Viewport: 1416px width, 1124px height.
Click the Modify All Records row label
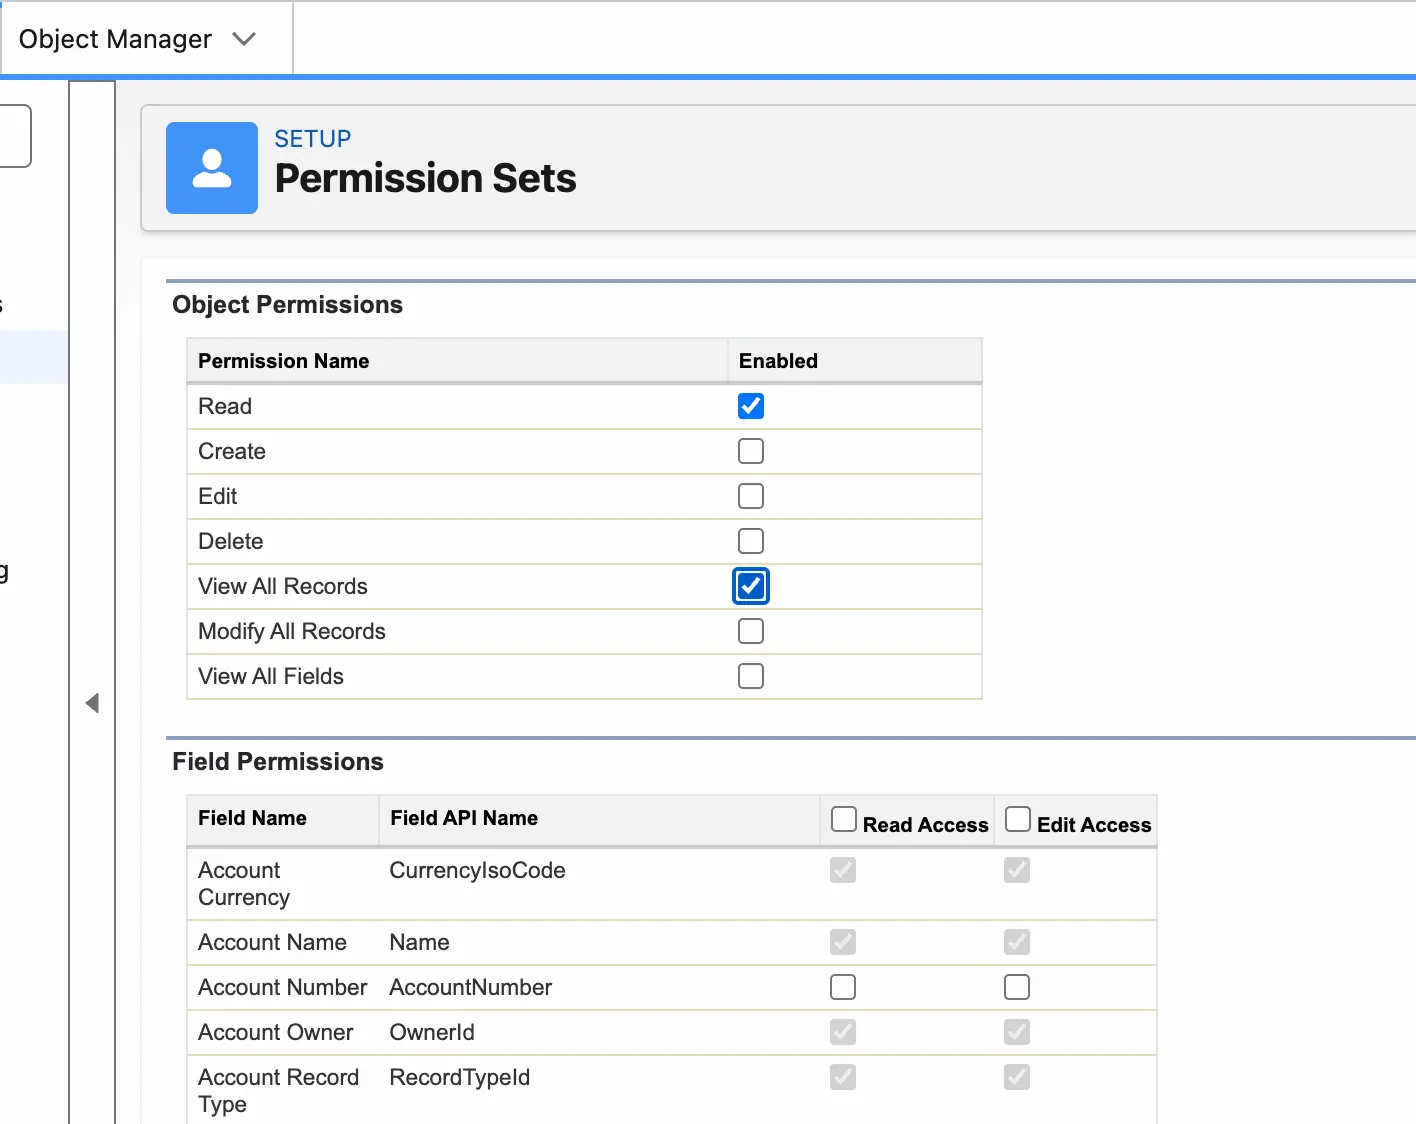coord(292,631)
